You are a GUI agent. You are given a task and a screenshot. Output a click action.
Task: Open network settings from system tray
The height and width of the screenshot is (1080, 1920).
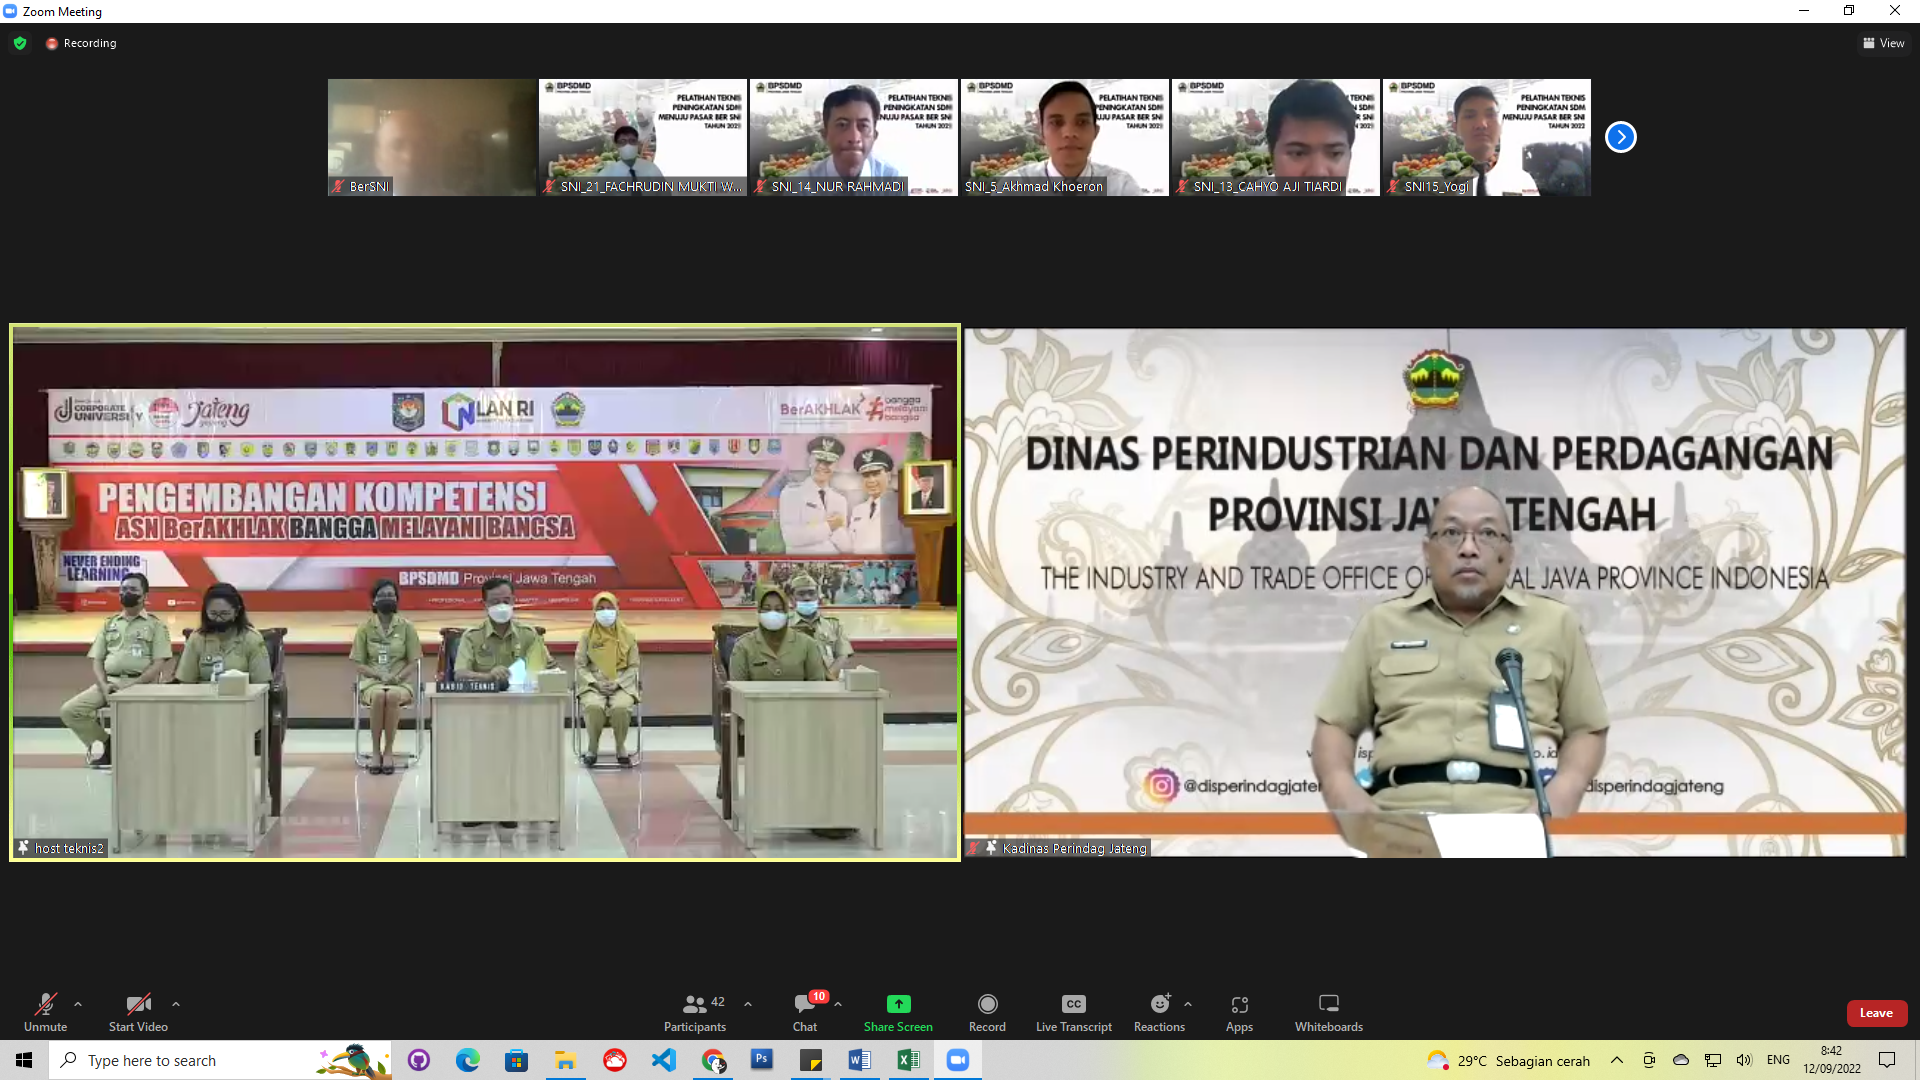[x=1713, y=1060]
